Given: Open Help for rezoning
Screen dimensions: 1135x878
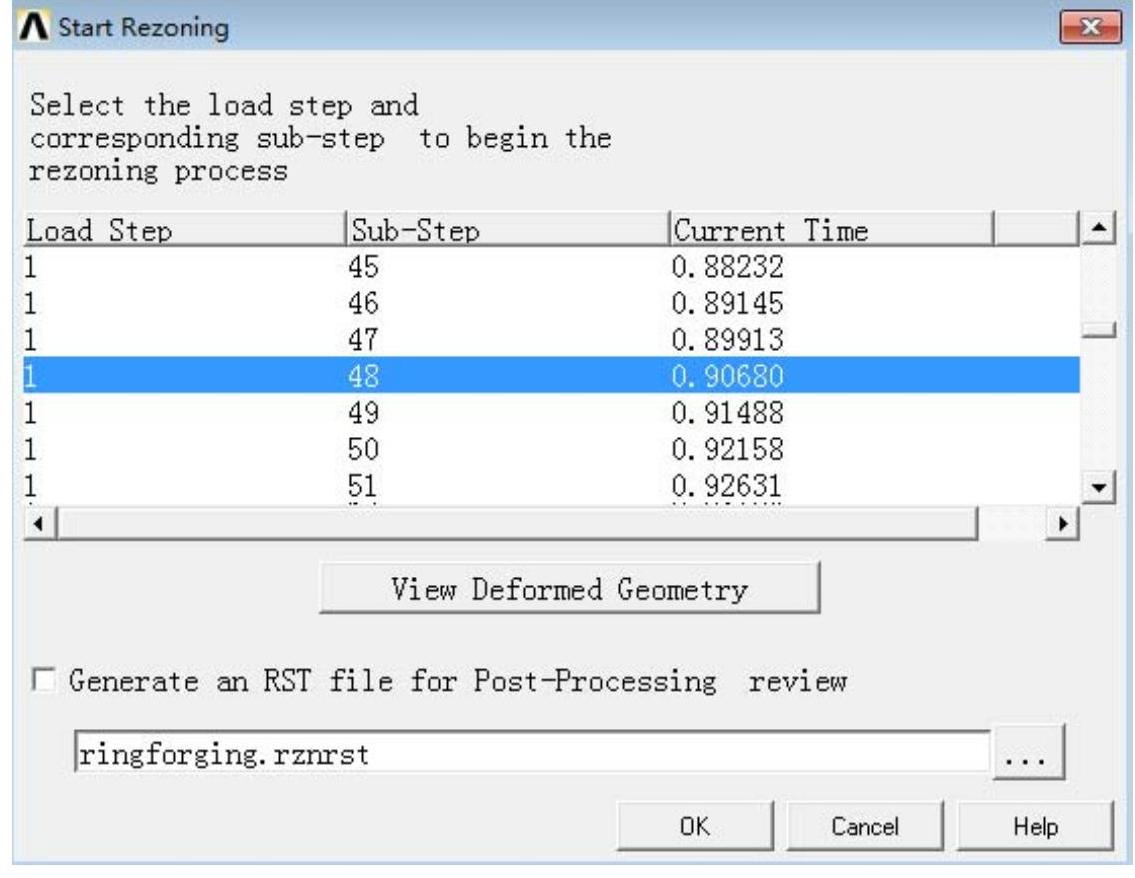Looking at the screenshot, I should tap(1034, 827).
